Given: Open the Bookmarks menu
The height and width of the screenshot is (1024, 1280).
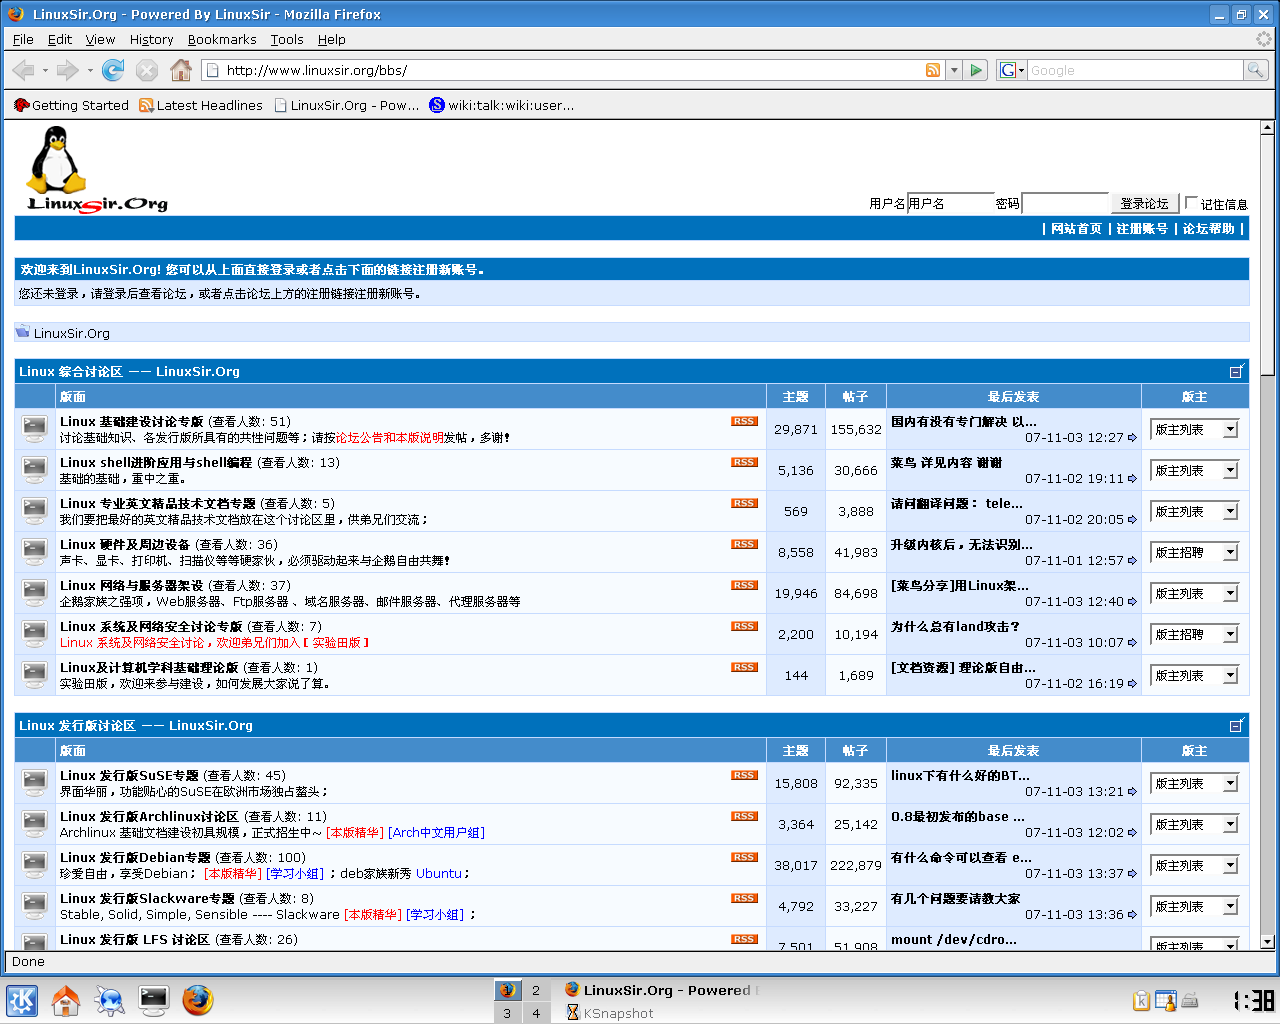Looking at the screenshot, I should (222, 39).
